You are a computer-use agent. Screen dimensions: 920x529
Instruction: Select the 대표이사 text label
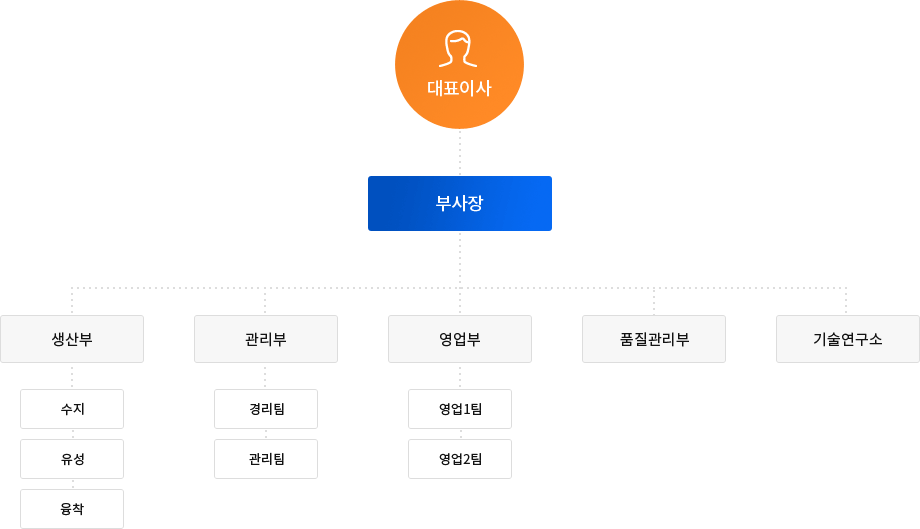click(459, 88)
